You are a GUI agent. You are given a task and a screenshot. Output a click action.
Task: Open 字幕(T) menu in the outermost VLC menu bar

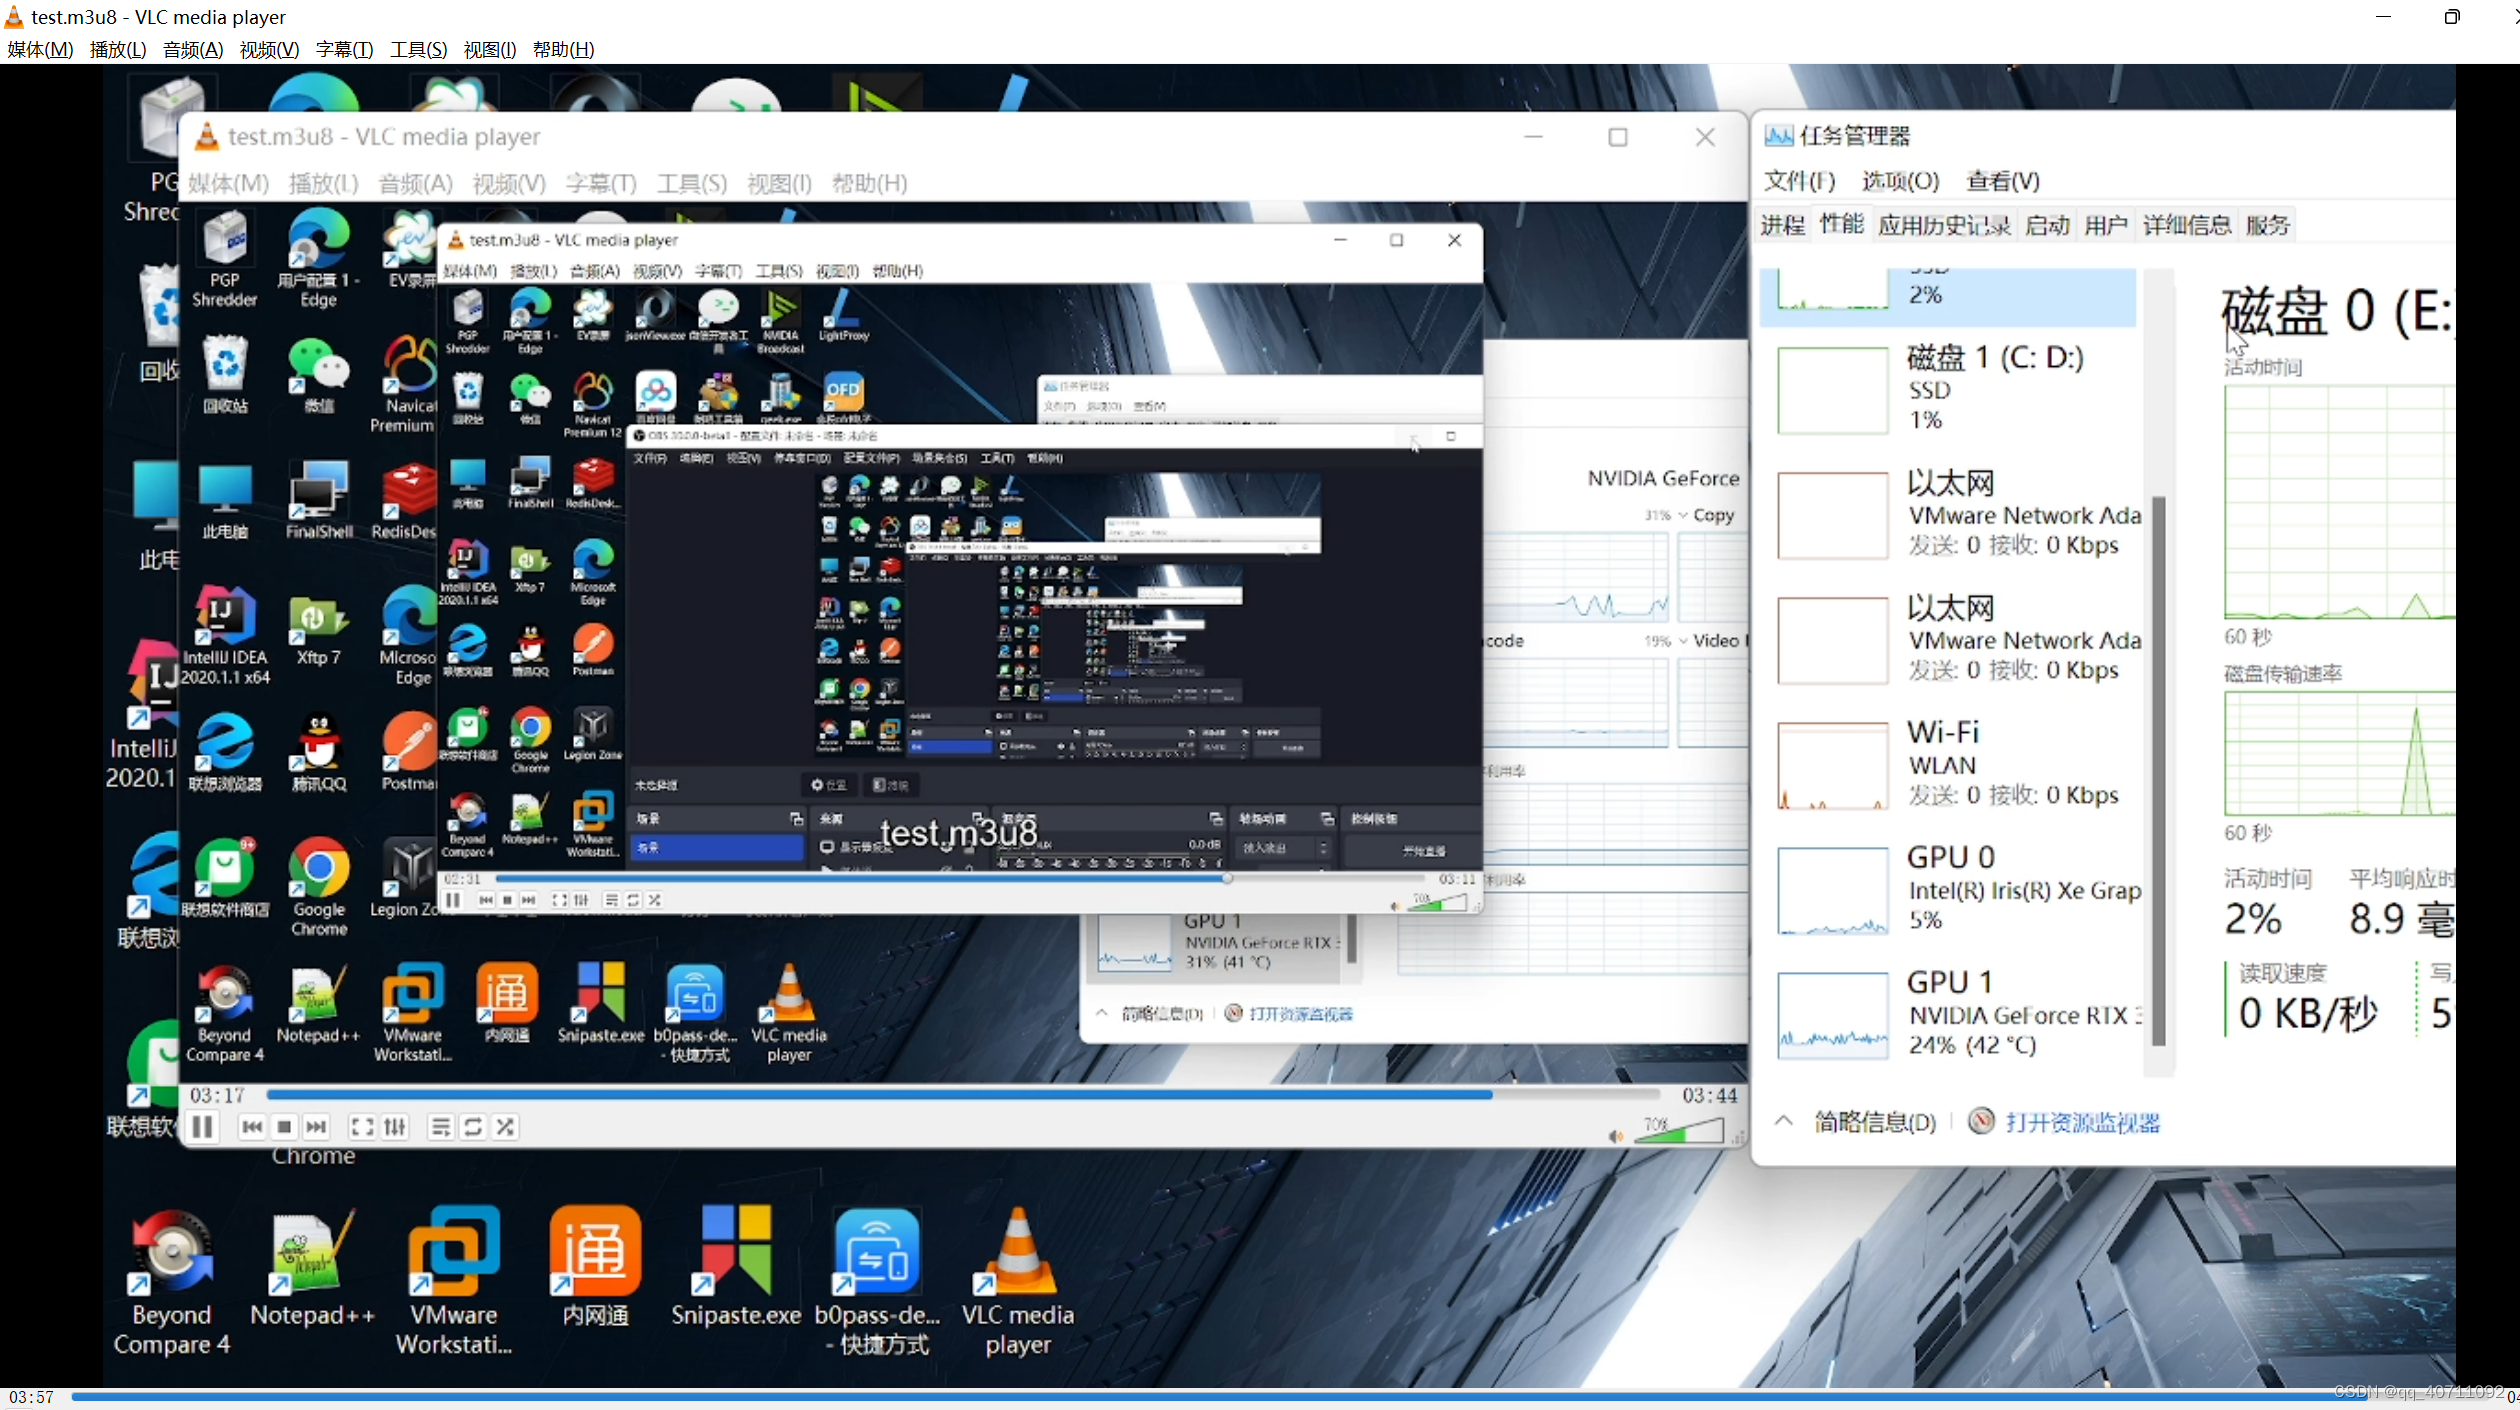[344, 49]
